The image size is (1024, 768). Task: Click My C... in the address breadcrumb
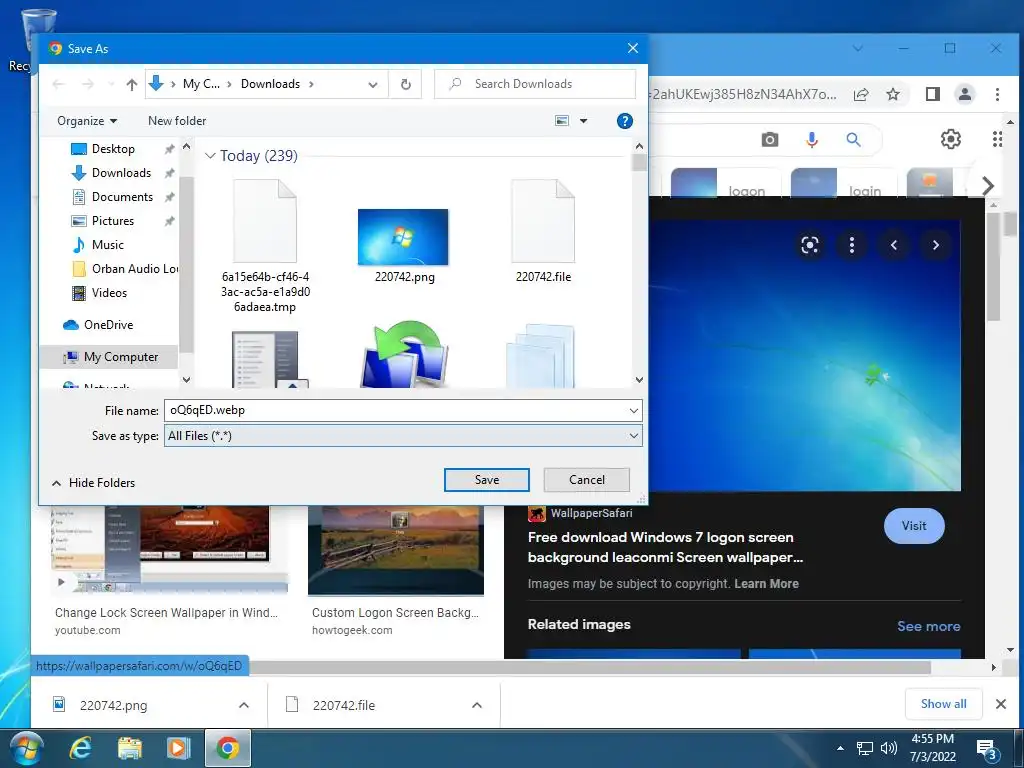(201, 84)
